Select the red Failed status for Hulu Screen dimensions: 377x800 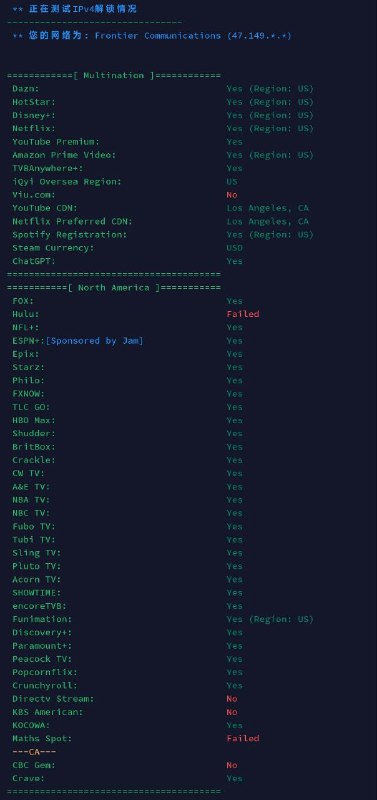coord(243,314)
